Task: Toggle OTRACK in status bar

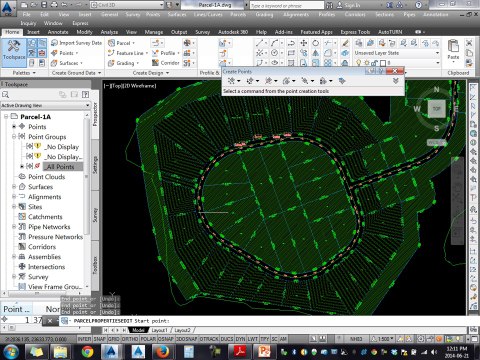Action: 209,339
